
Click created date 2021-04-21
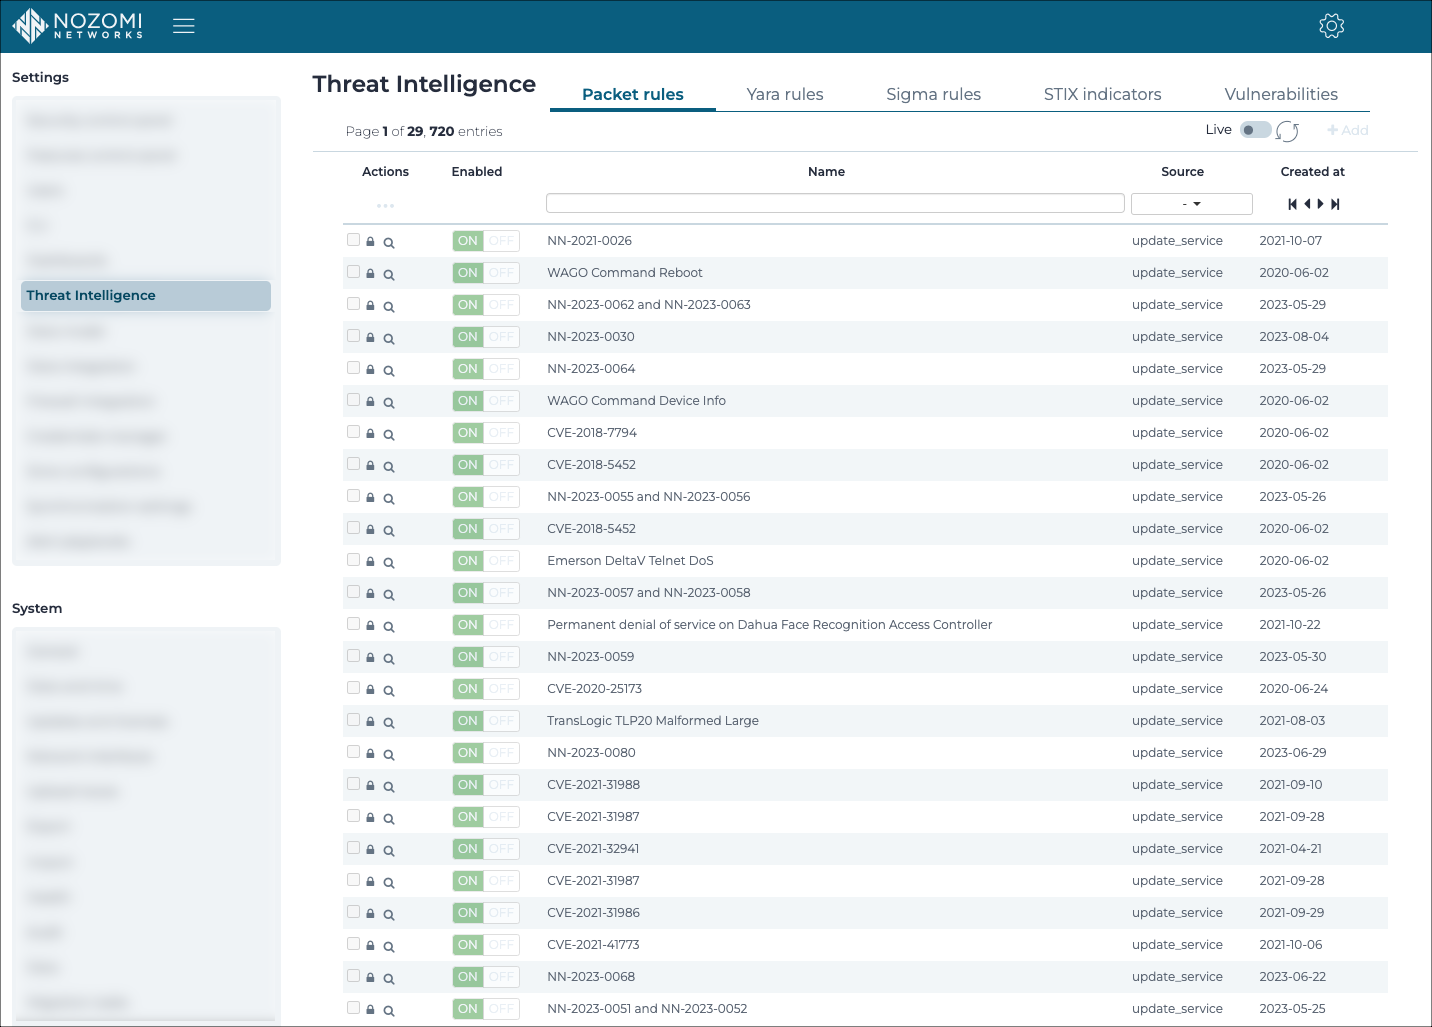pyautogui.click(x=1290, y=849)
